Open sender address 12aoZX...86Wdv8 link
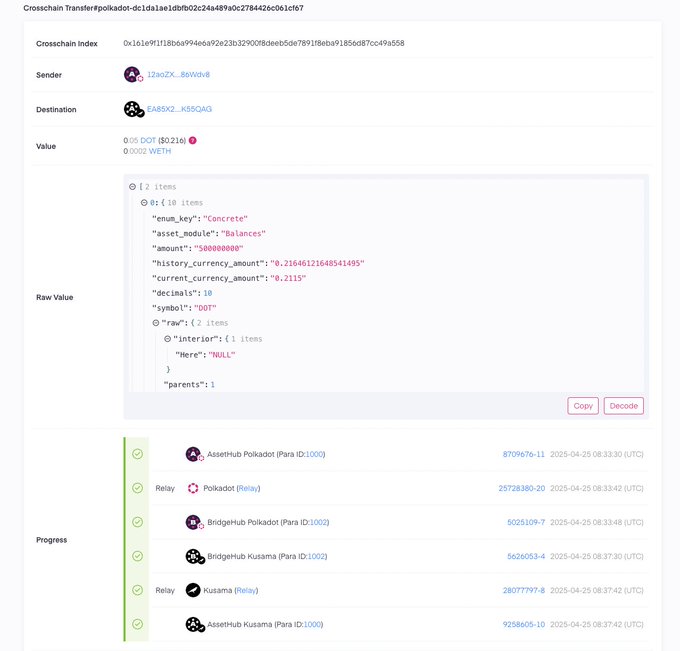This screenshot has width=680, height=651. point(178,75)
